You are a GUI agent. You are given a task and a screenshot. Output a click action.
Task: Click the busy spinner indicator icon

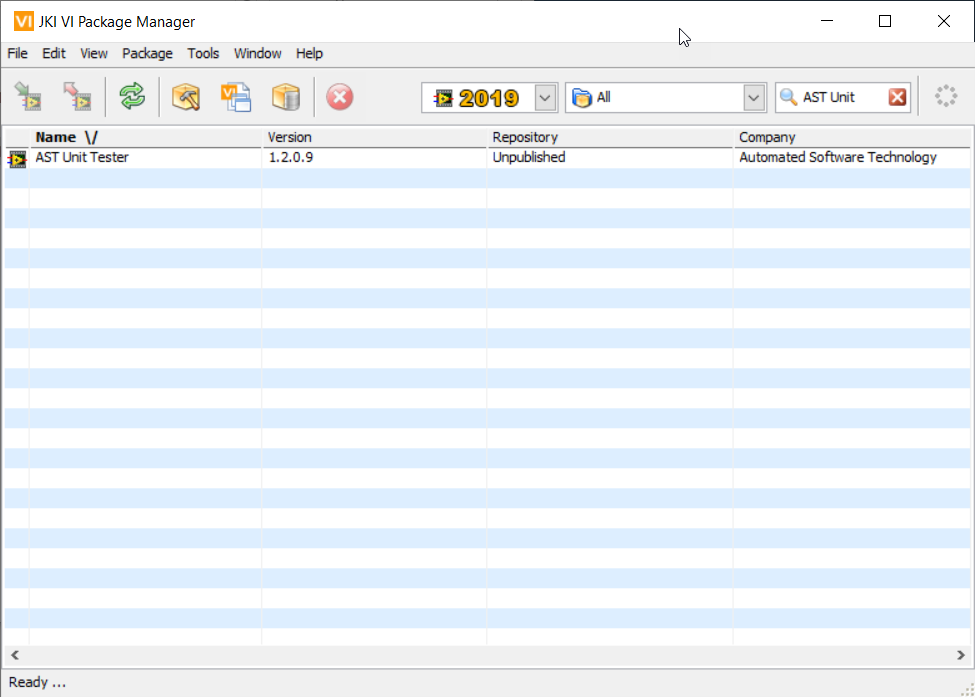click(x=946, y=96)
